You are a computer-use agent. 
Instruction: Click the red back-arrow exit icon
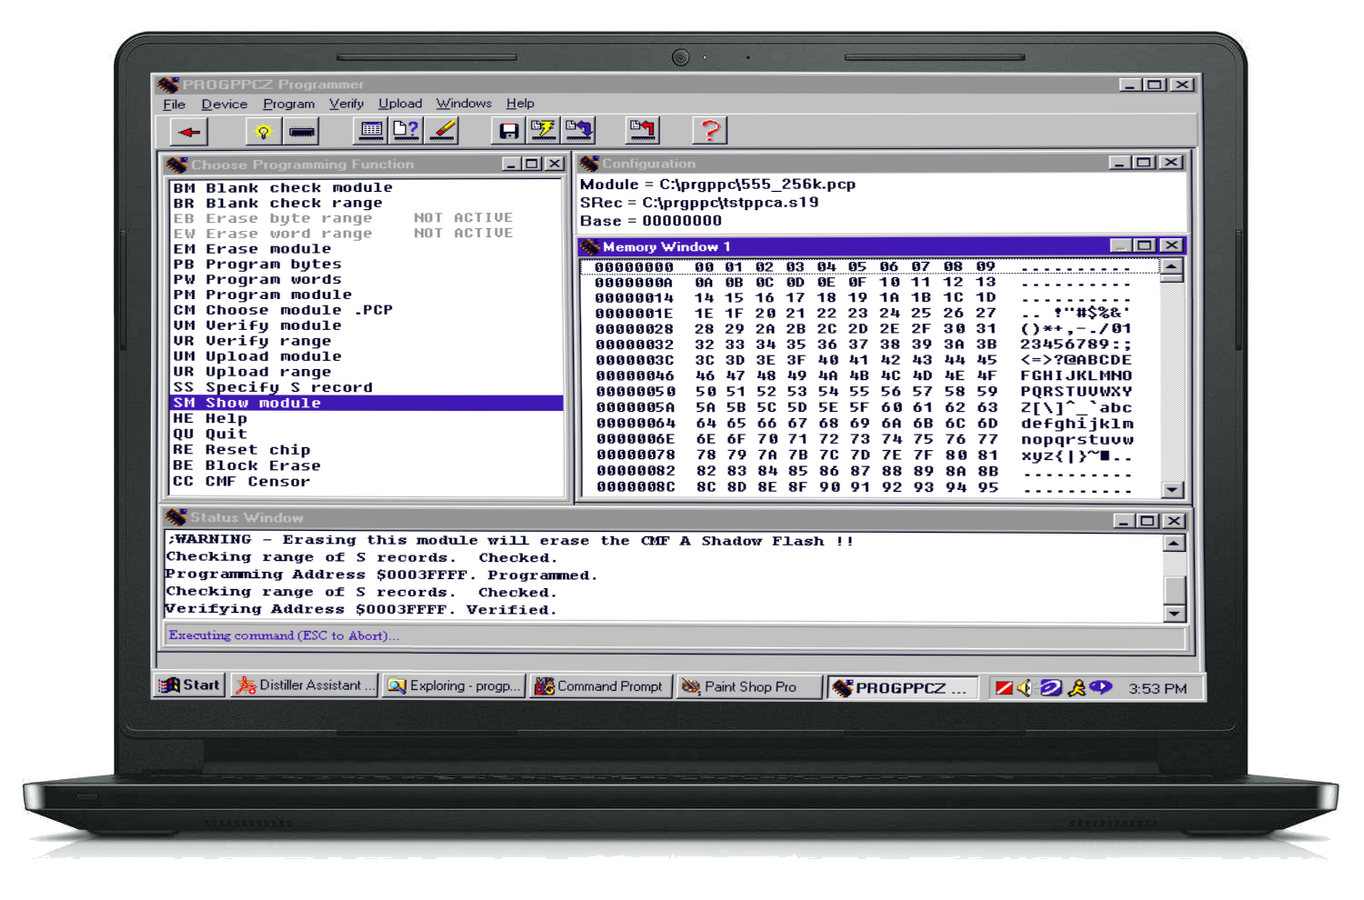(x=188, y=130)
